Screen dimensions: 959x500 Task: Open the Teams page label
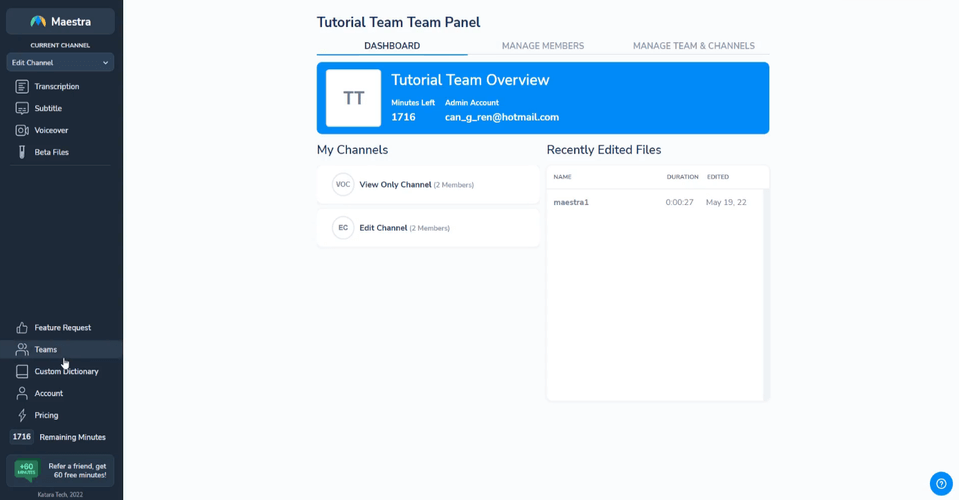pos(46,350)
